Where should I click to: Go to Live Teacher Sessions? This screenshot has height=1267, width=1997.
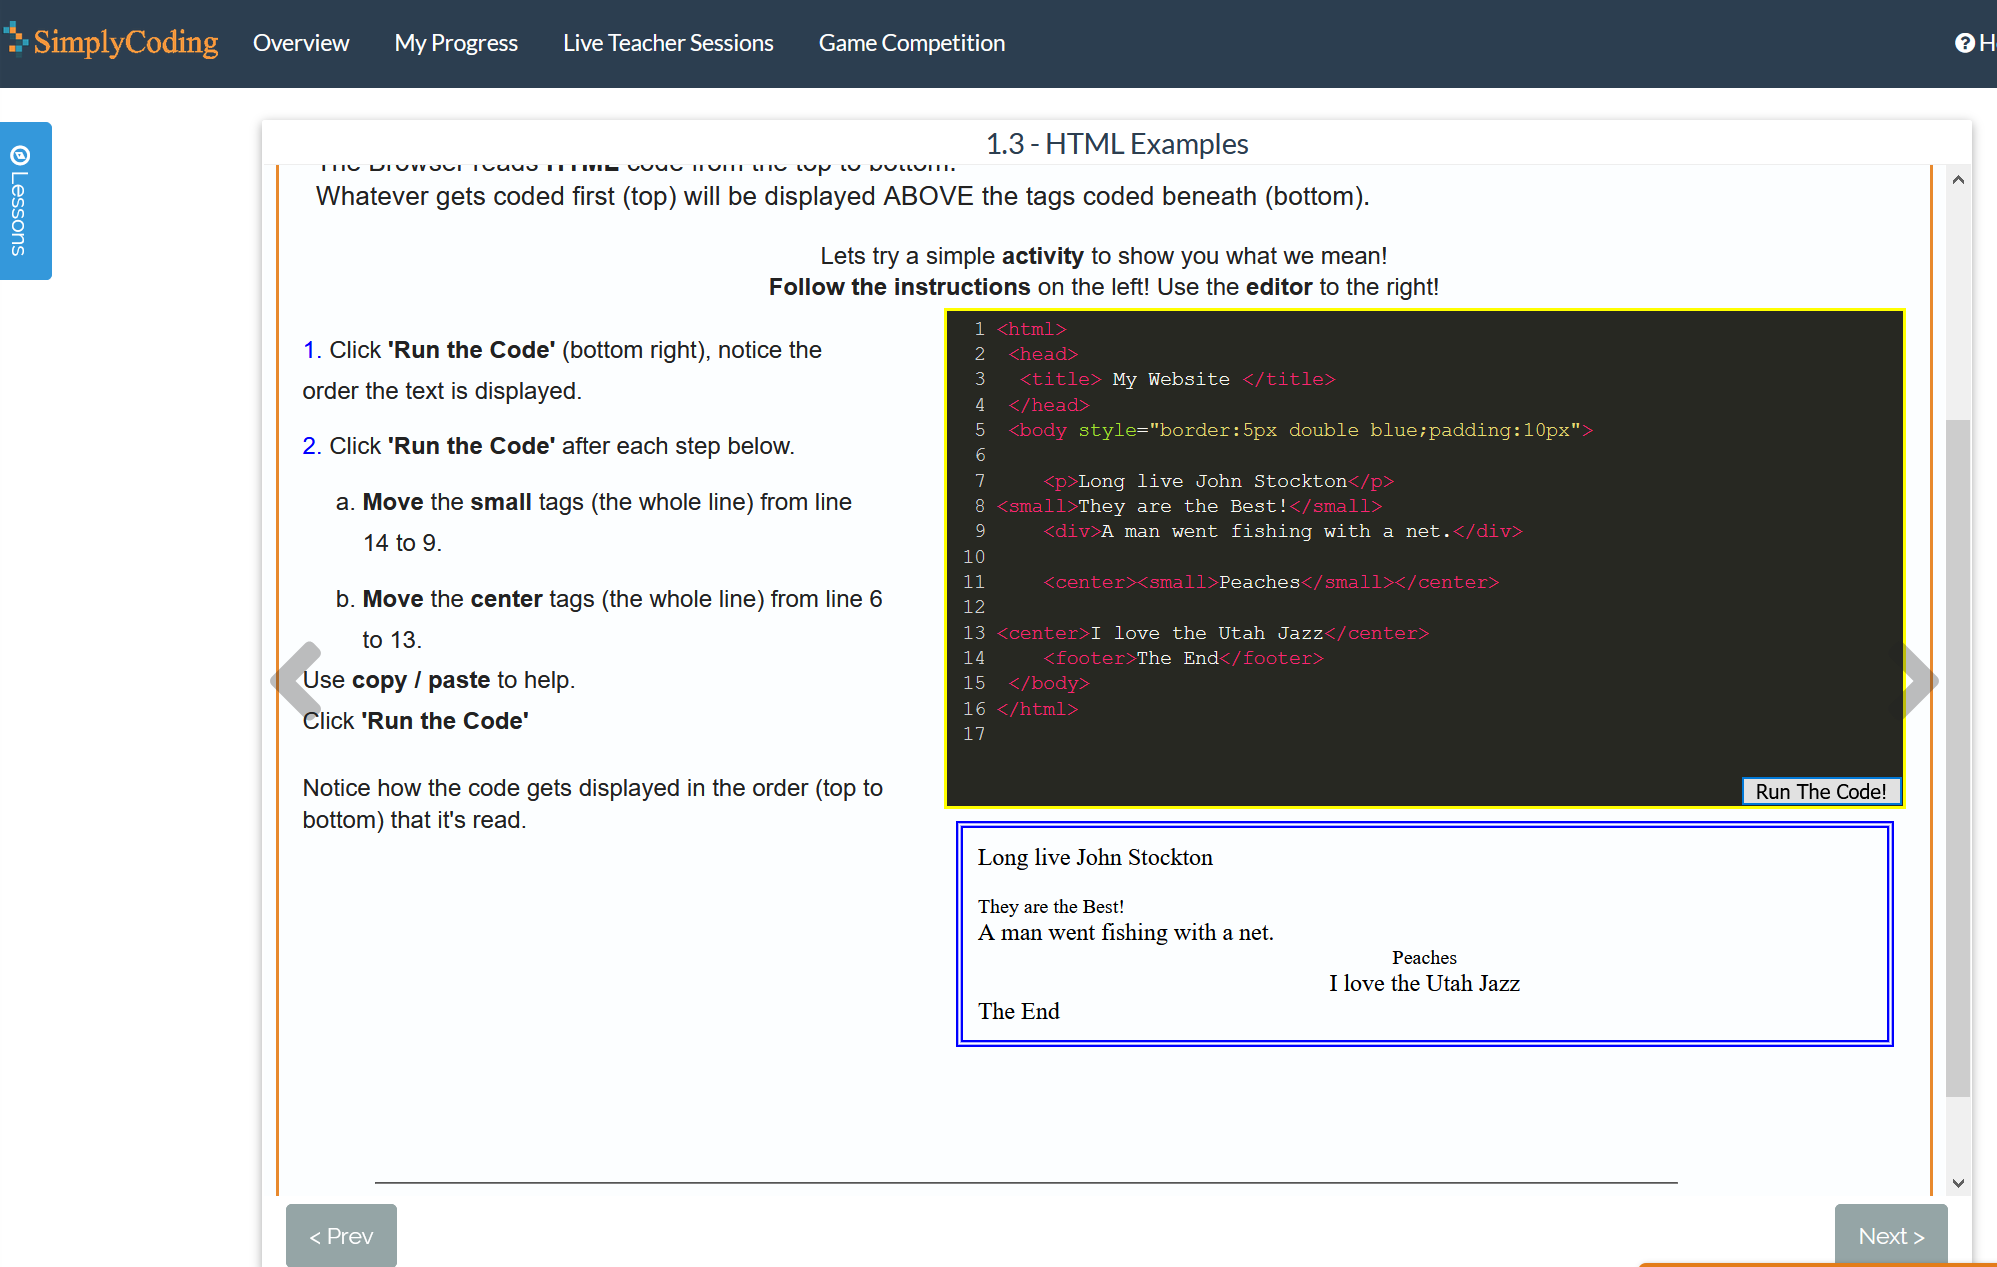pos(668,43)
